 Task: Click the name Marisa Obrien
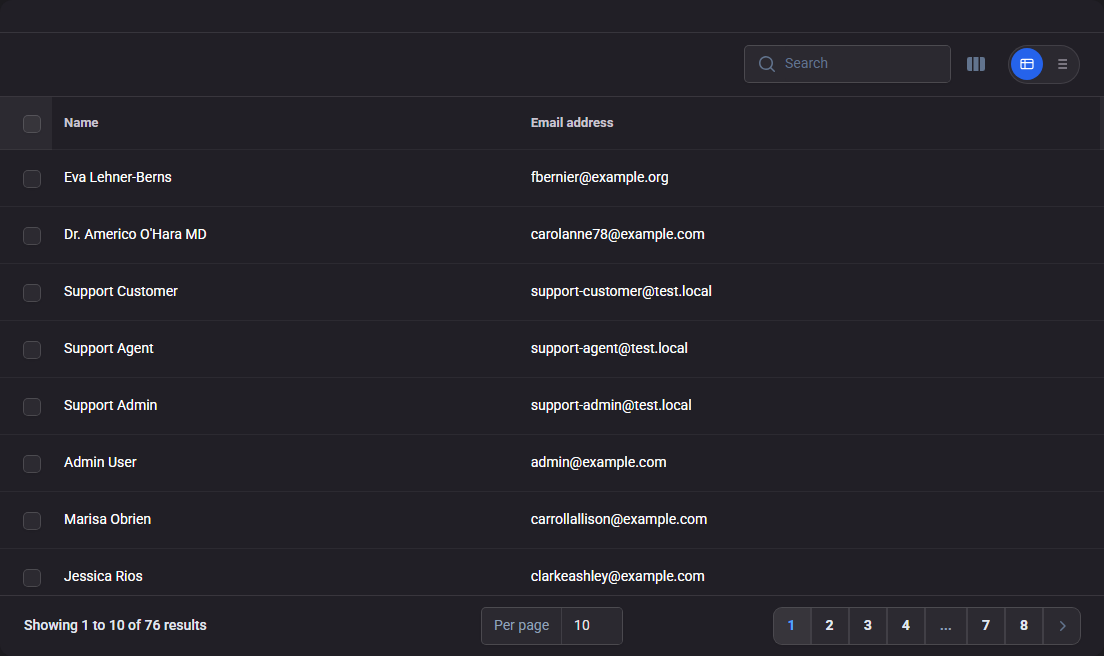pyautogui.click(x=107, y=519)
